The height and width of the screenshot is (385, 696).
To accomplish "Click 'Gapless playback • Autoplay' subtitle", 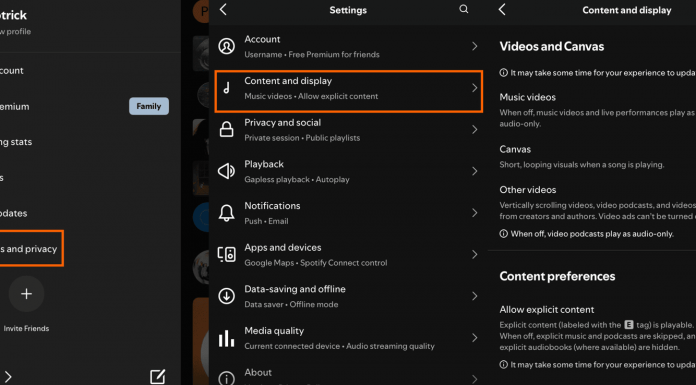I will [x=297, y=180].
